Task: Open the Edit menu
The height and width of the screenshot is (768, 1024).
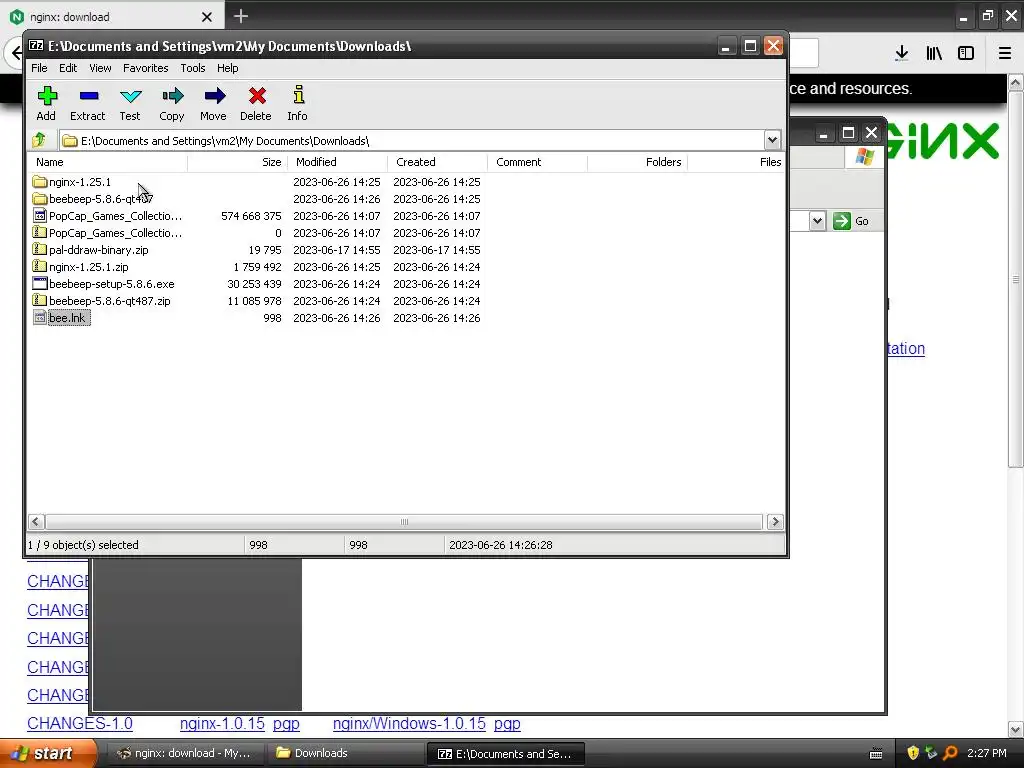Action: (68, 68)
